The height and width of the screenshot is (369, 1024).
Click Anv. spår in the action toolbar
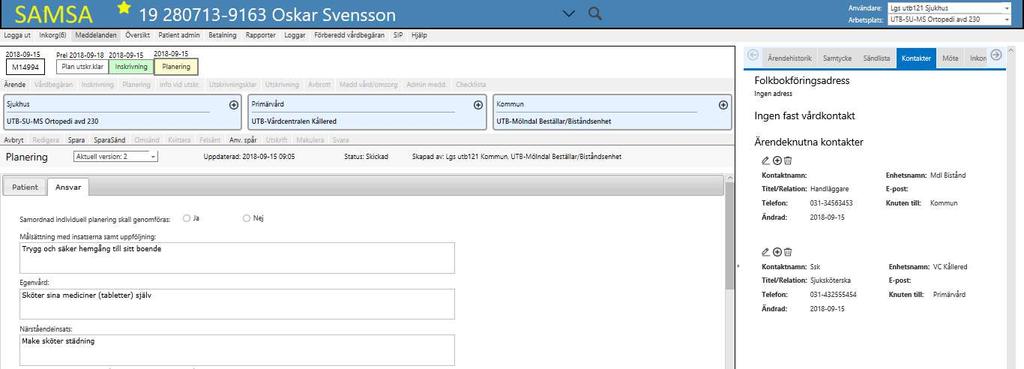[243, 140]
